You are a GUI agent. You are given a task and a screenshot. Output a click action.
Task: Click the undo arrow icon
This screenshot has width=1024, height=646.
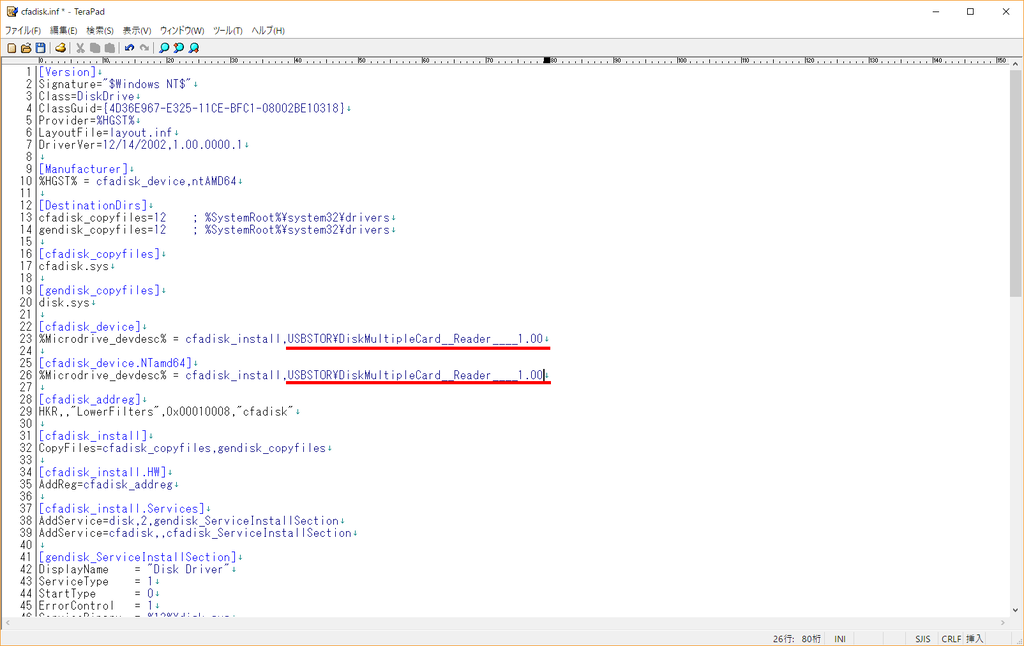129,48
